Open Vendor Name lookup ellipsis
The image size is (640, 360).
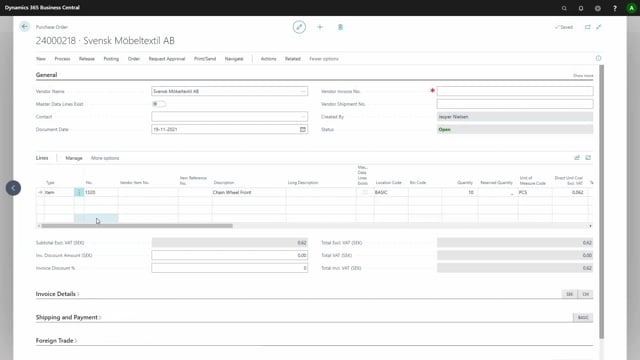303,91
